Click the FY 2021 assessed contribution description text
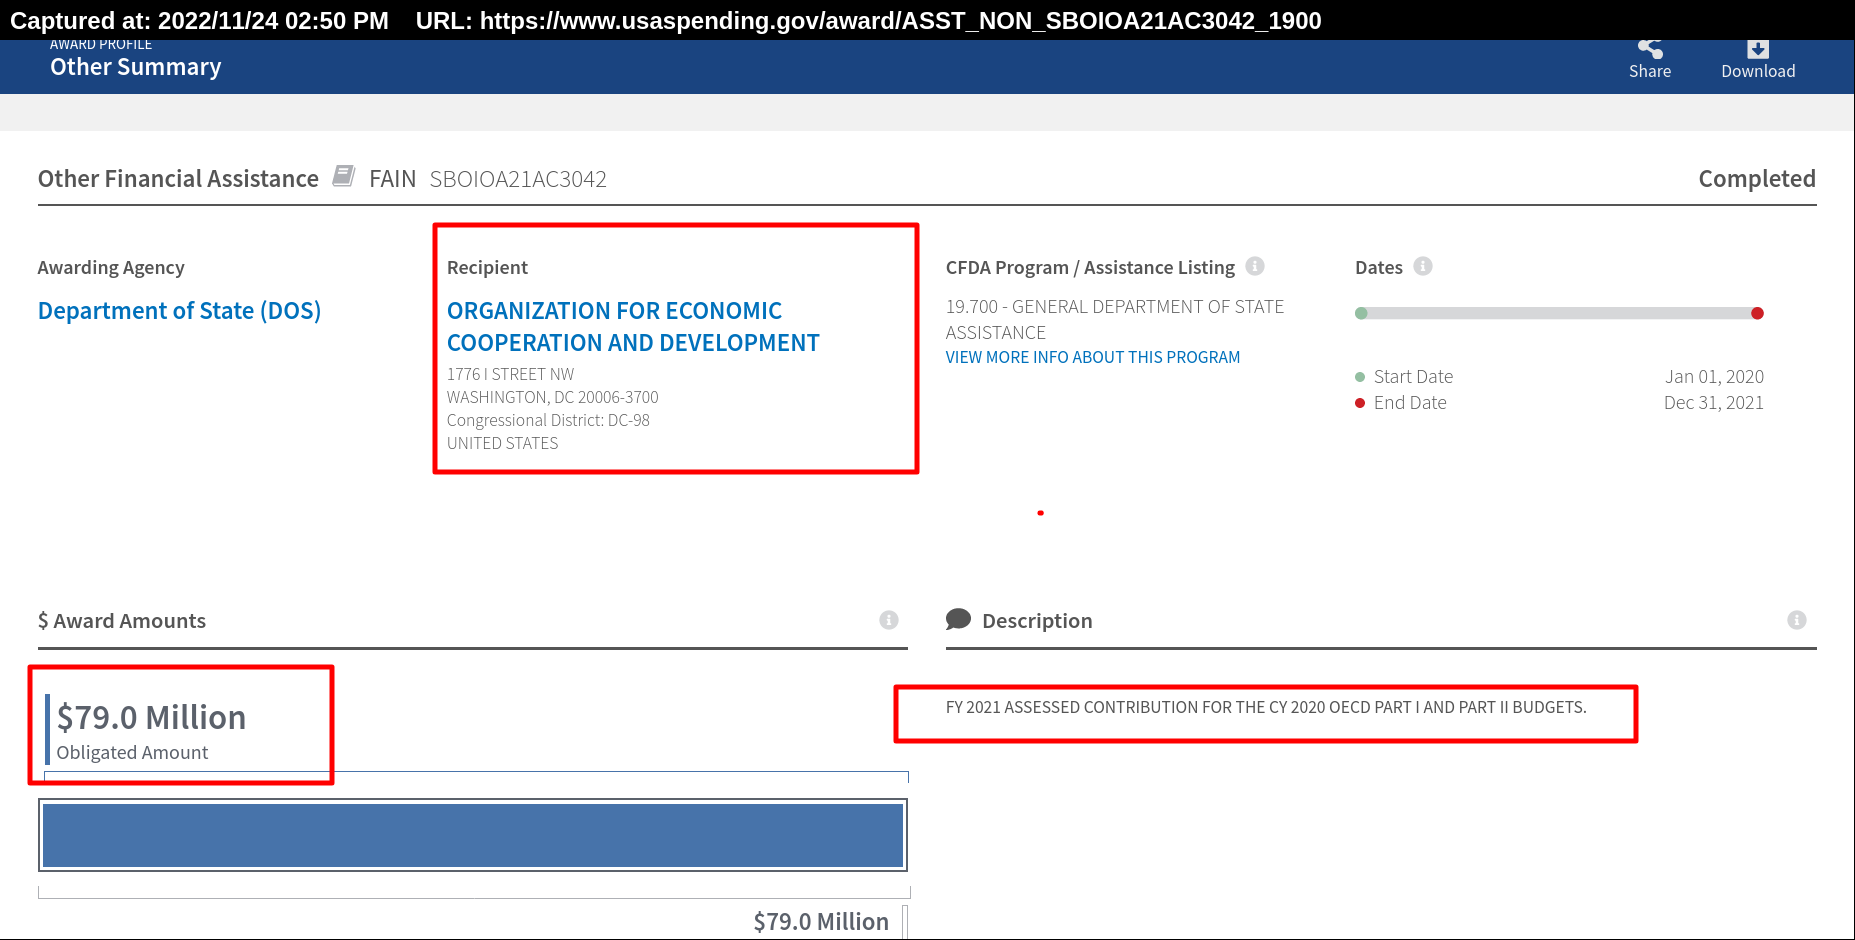This screenshot has height=940, width=1855. pos(1266,707)
